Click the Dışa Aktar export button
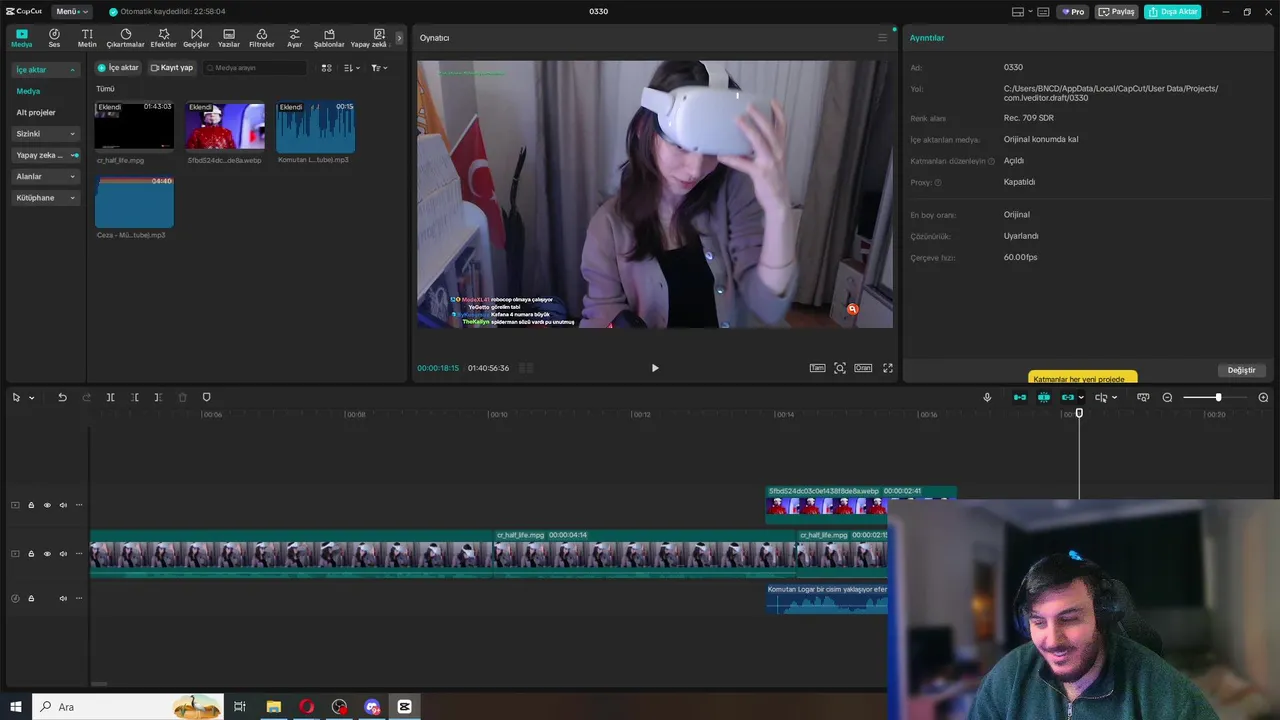 pos(1173,12)
